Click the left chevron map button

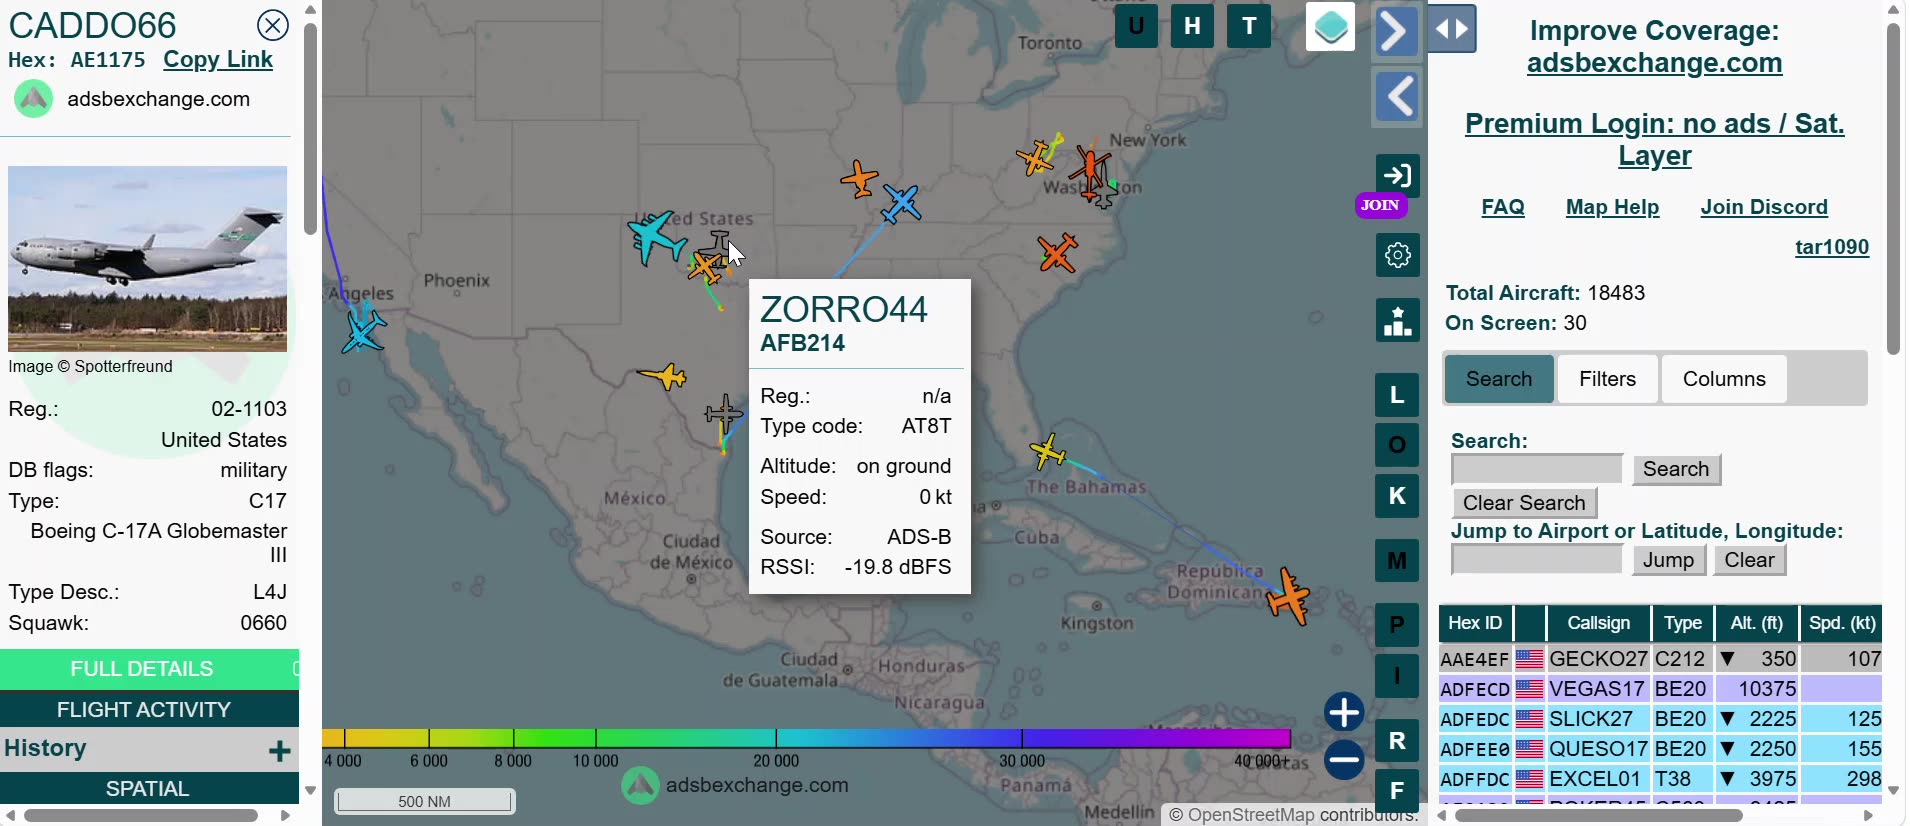(x=1397, y=97)
